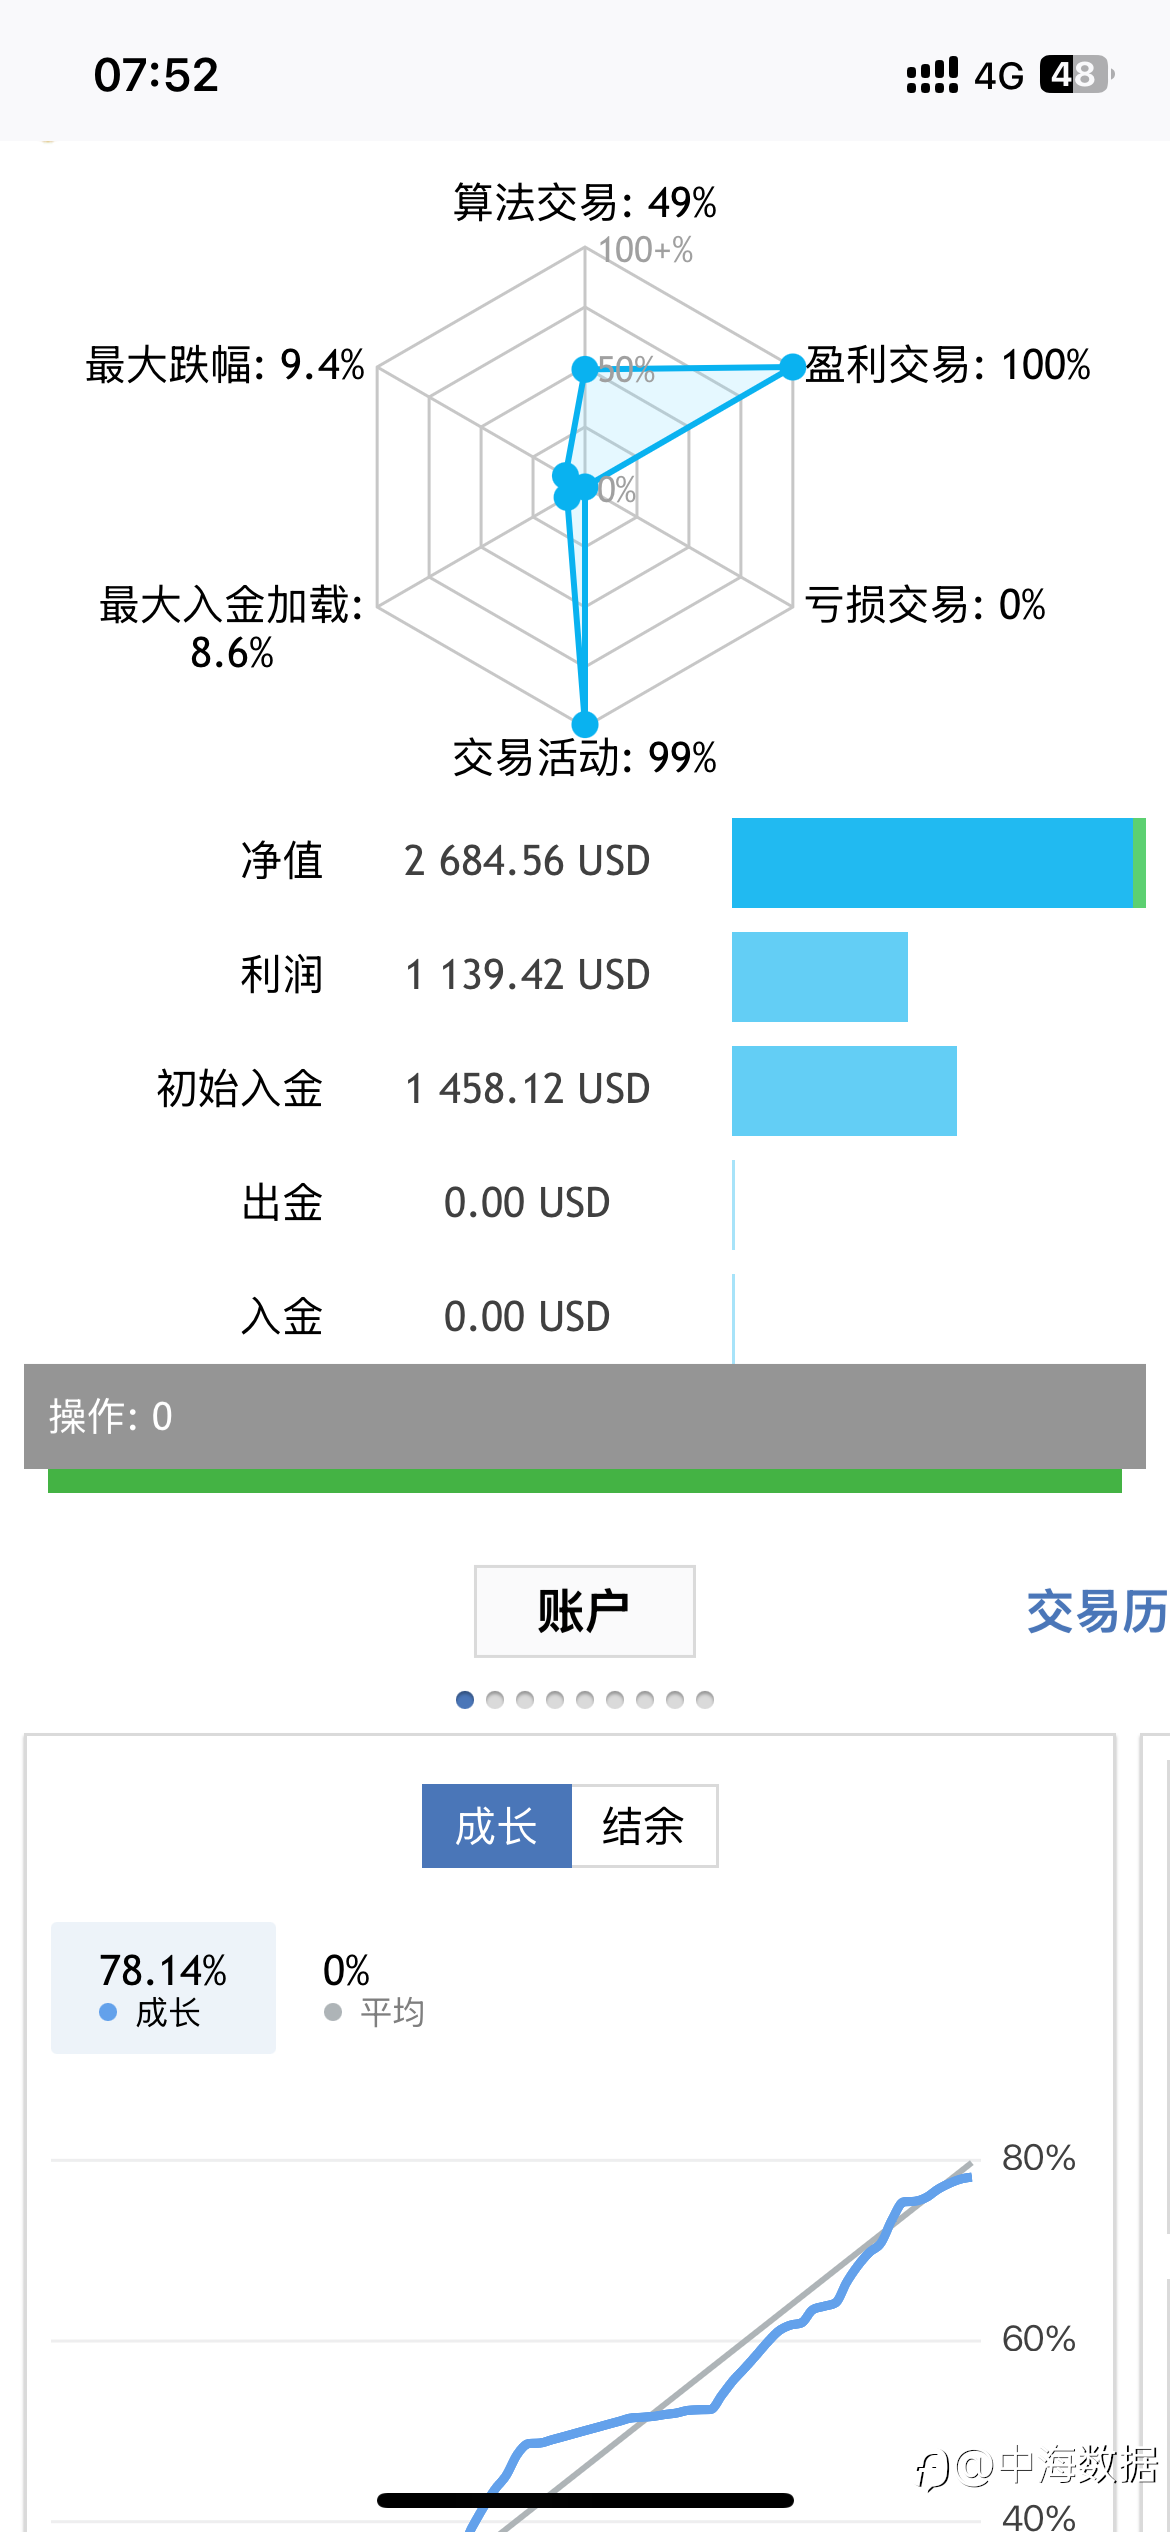The image size is (1170, 2532).
Task: Switch chart to 结余 balance
Action: (644, 1826)
